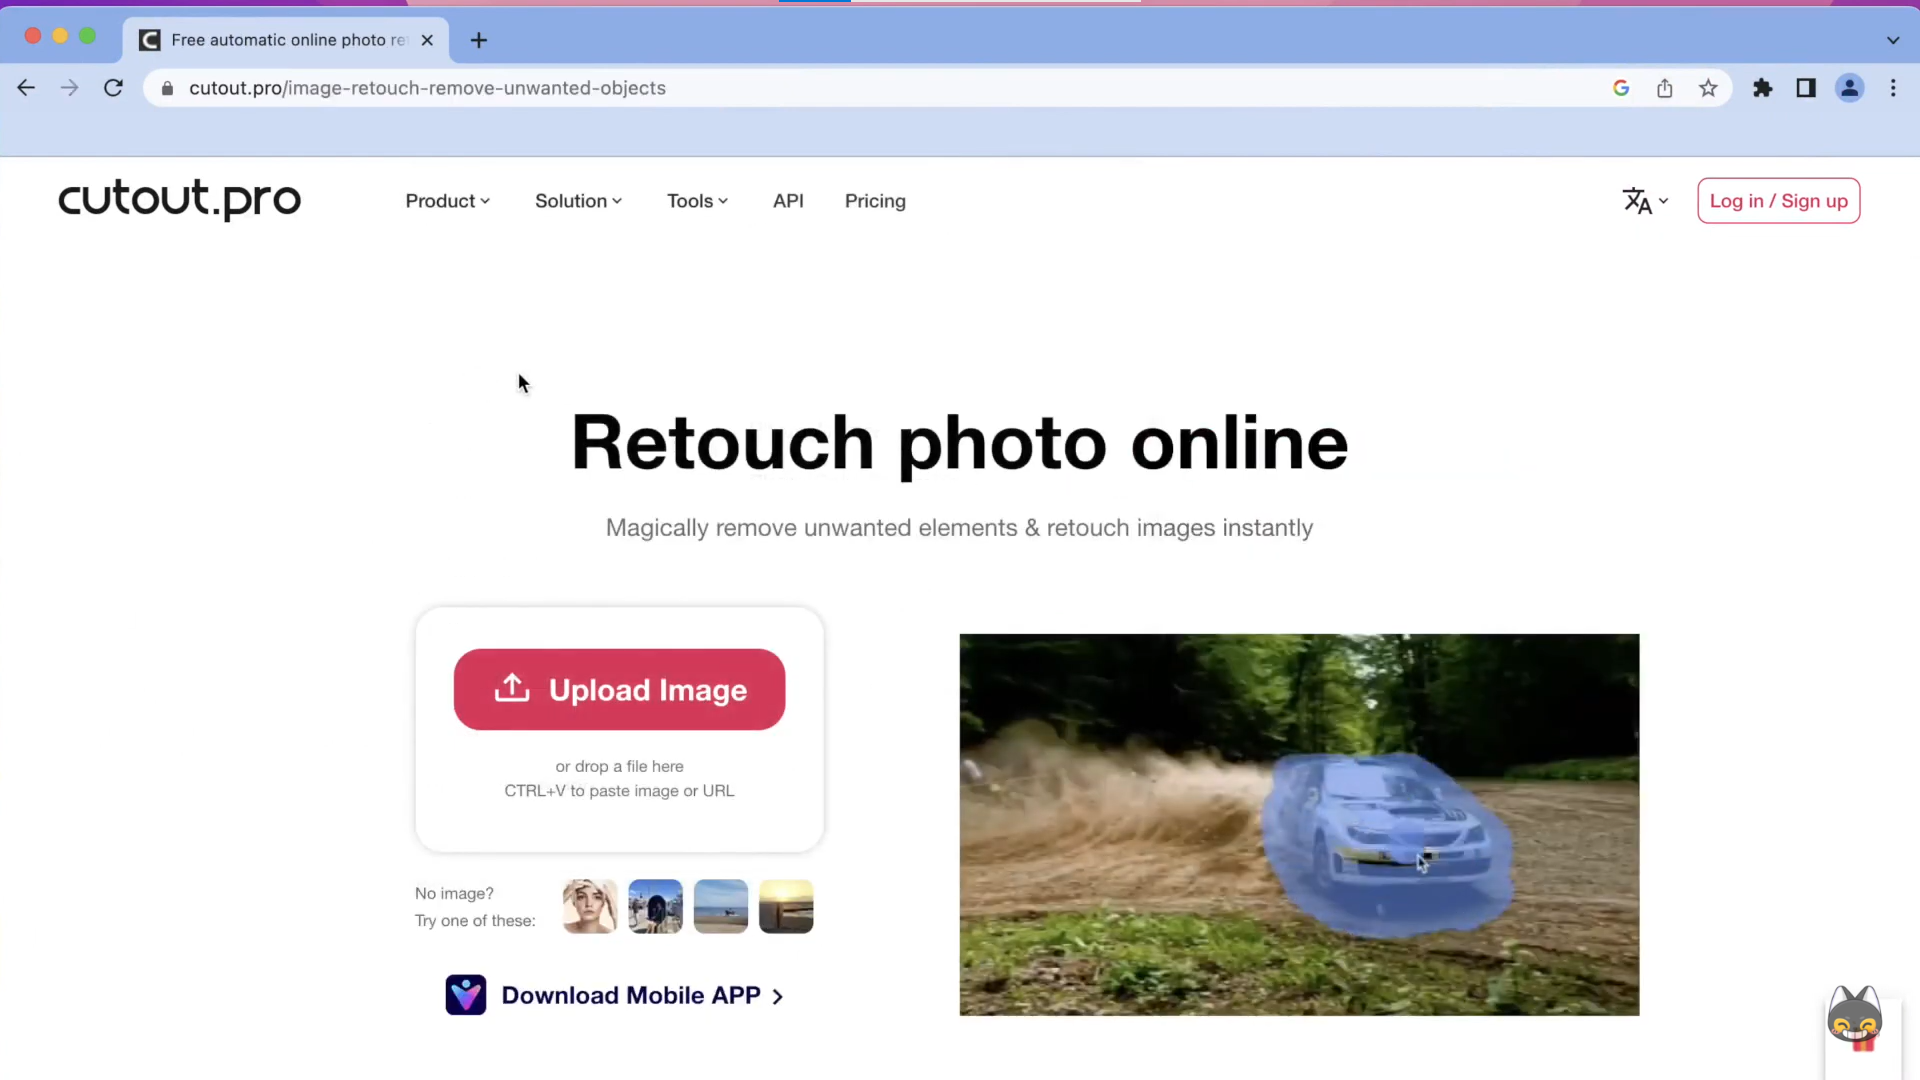Click the Pricing menu item
The height and width of the screenshot is (1080, 1920).
874,200
